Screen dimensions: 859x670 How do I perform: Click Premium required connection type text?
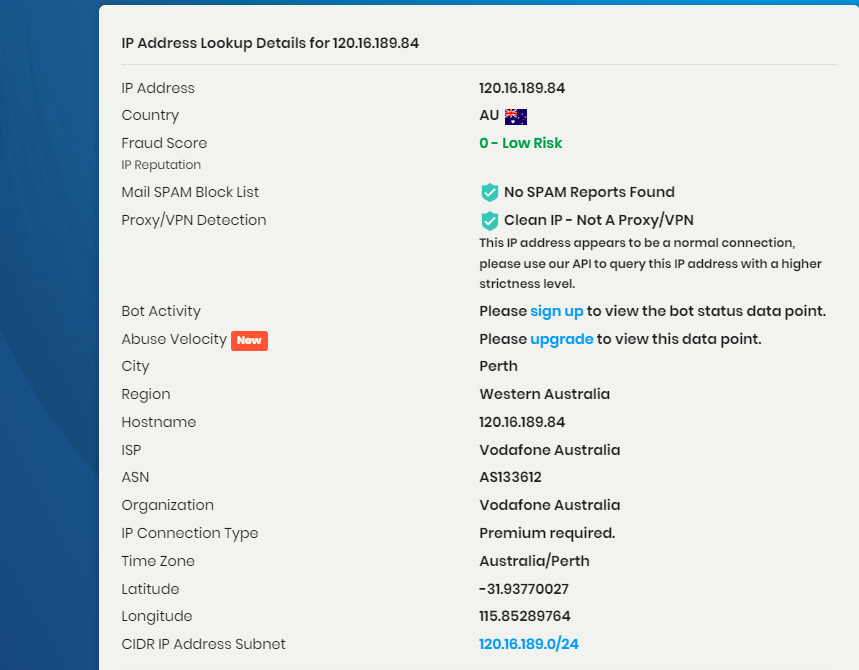tap(547, 533)
